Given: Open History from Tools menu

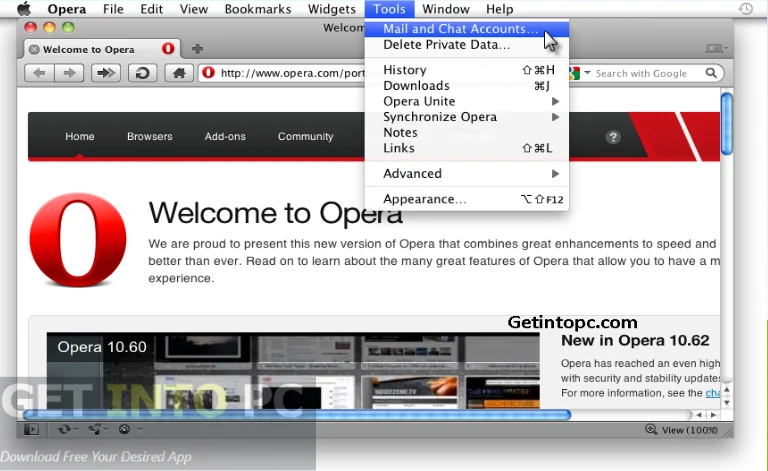Looking at the screenshot, I should point(467,70).
